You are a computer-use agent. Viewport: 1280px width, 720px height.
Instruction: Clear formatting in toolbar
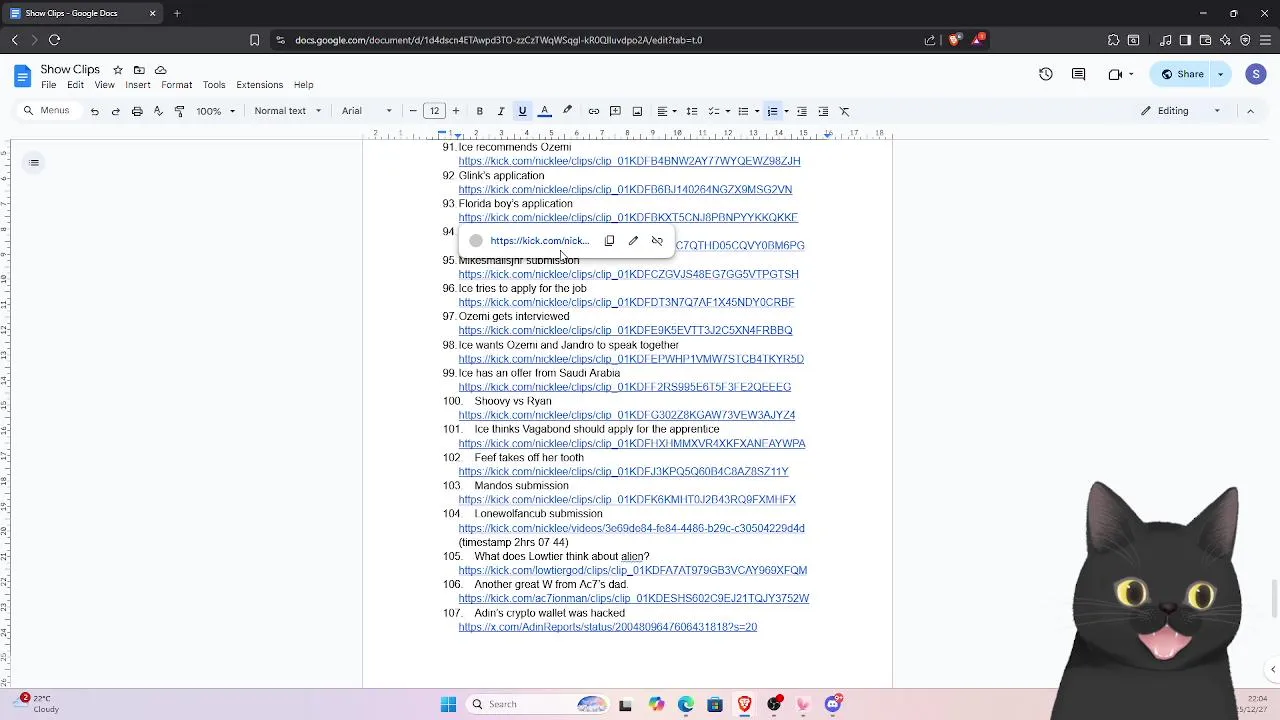point(844,111)
